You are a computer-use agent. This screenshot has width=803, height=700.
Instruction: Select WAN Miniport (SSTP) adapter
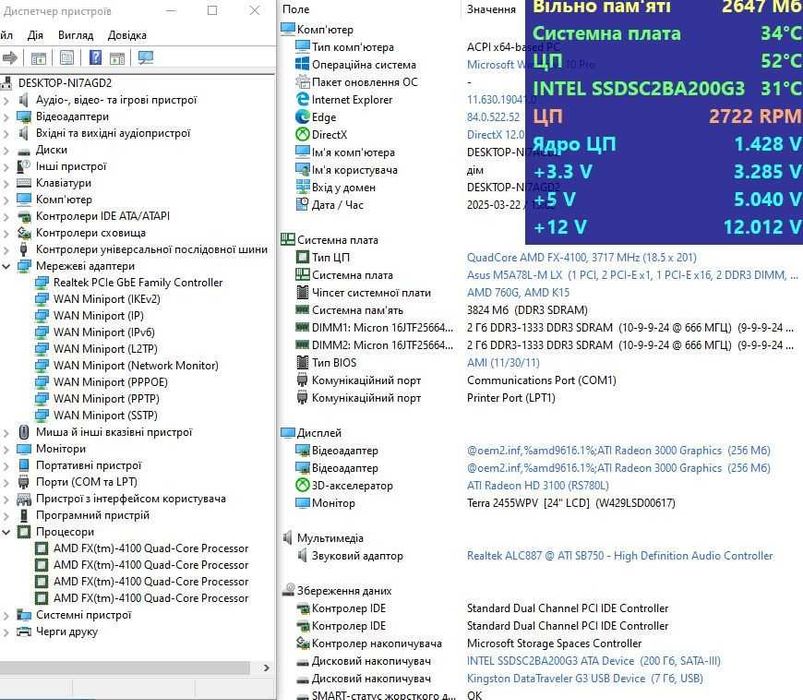105,415
